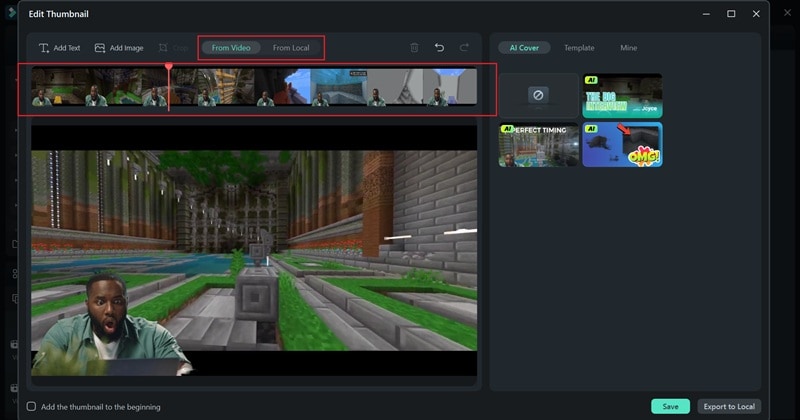Choose The Big Interview AI cover
Viewport: 800px width, 420px height.
(x=622, y=95)
